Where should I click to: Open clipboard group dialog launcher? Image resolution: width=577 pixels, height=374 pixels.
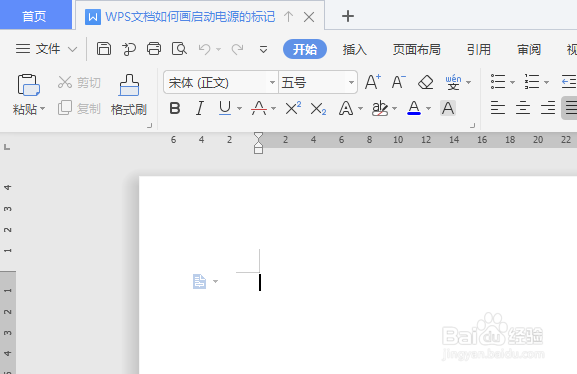click(x=149, y=126)
